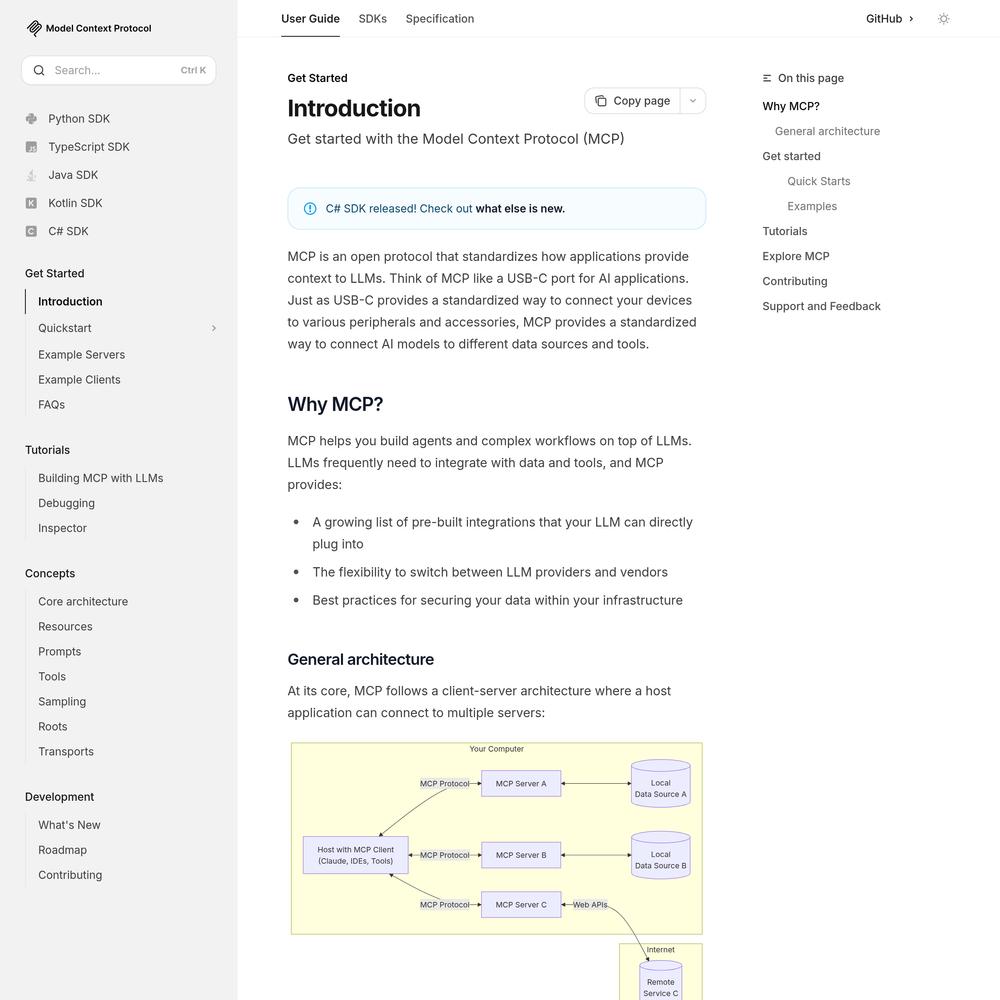Click the Copy page button

633,101
